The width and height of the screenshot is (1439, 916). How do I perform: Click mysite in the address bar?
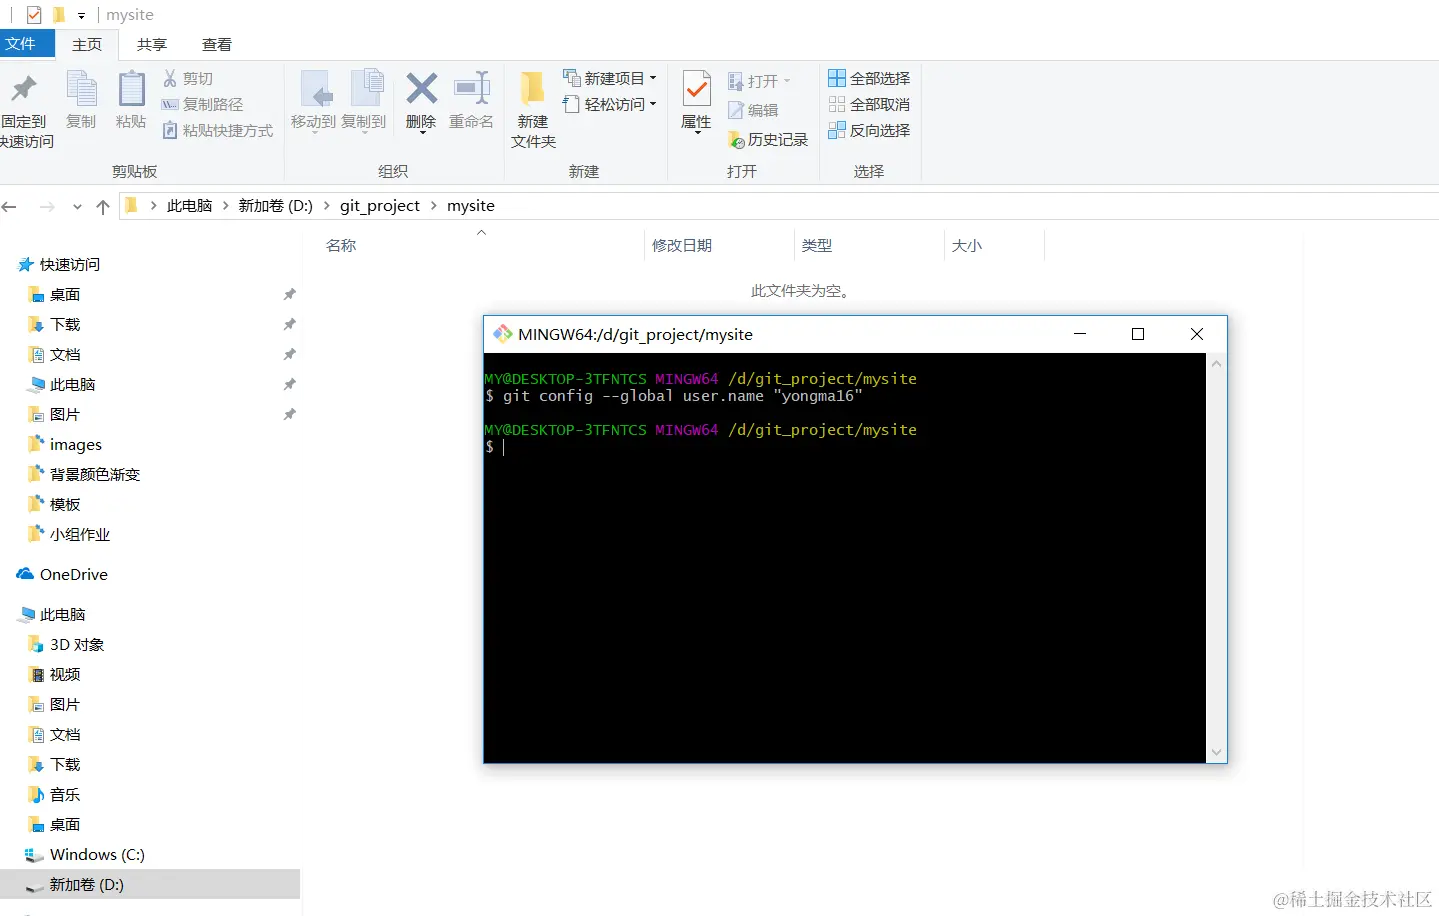point(471,206)
